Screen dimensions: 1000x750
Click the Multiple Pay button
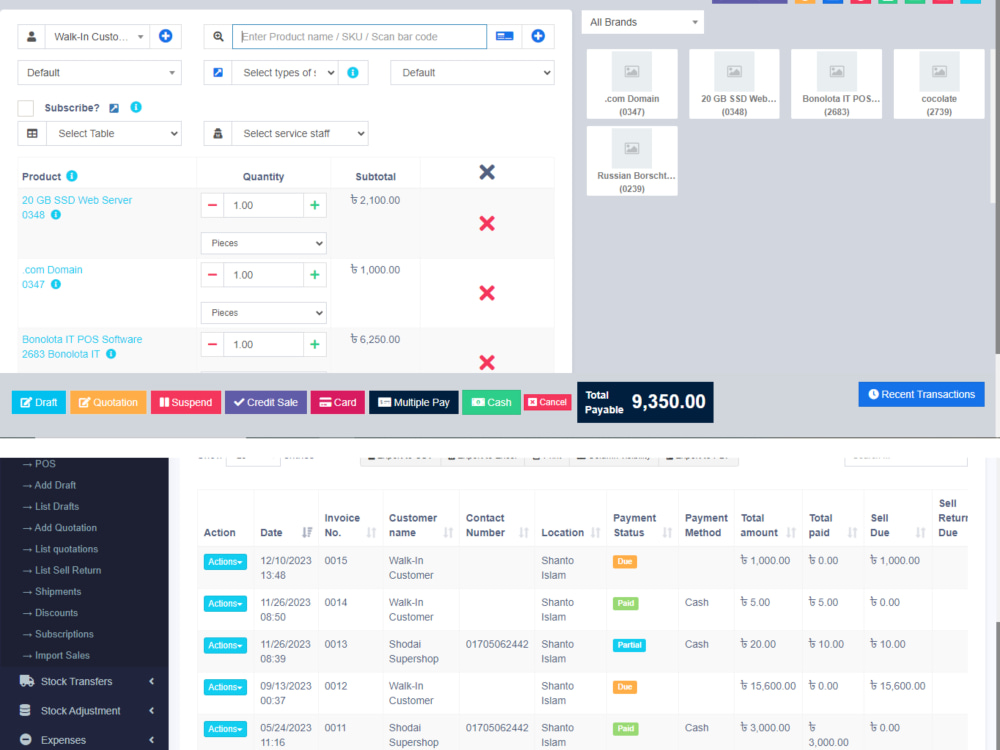pos(414,402)
